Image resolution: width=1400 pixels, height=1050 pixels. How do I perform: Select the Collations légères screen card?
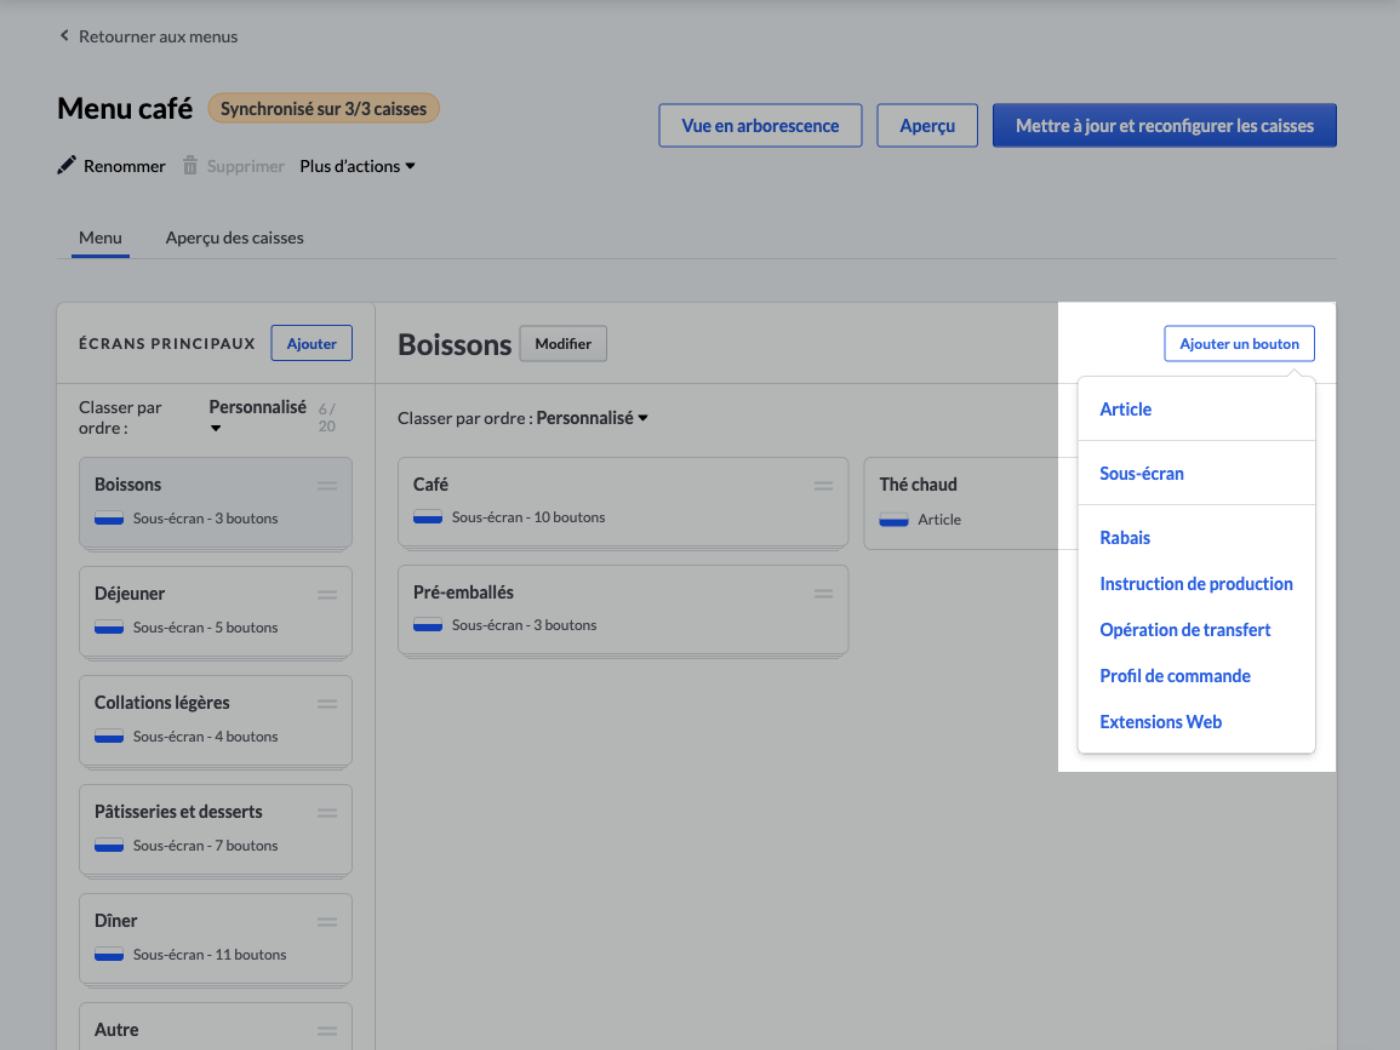(215, 721)
